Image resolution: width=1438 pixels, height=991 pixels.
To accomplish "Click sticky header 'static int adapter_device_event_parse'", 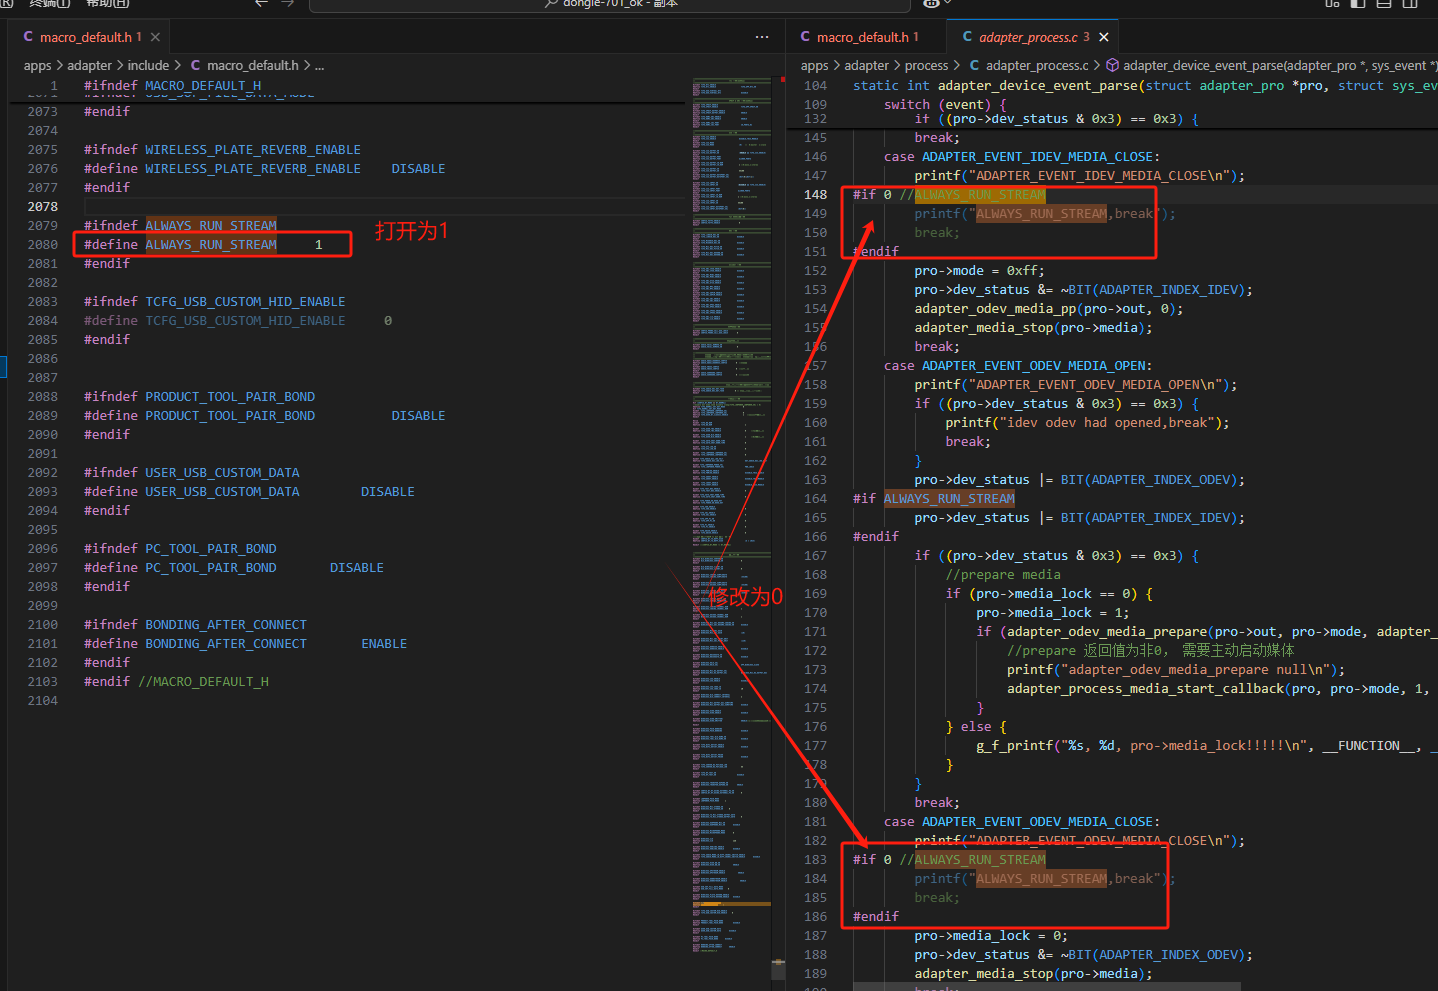I will 1145,85.
